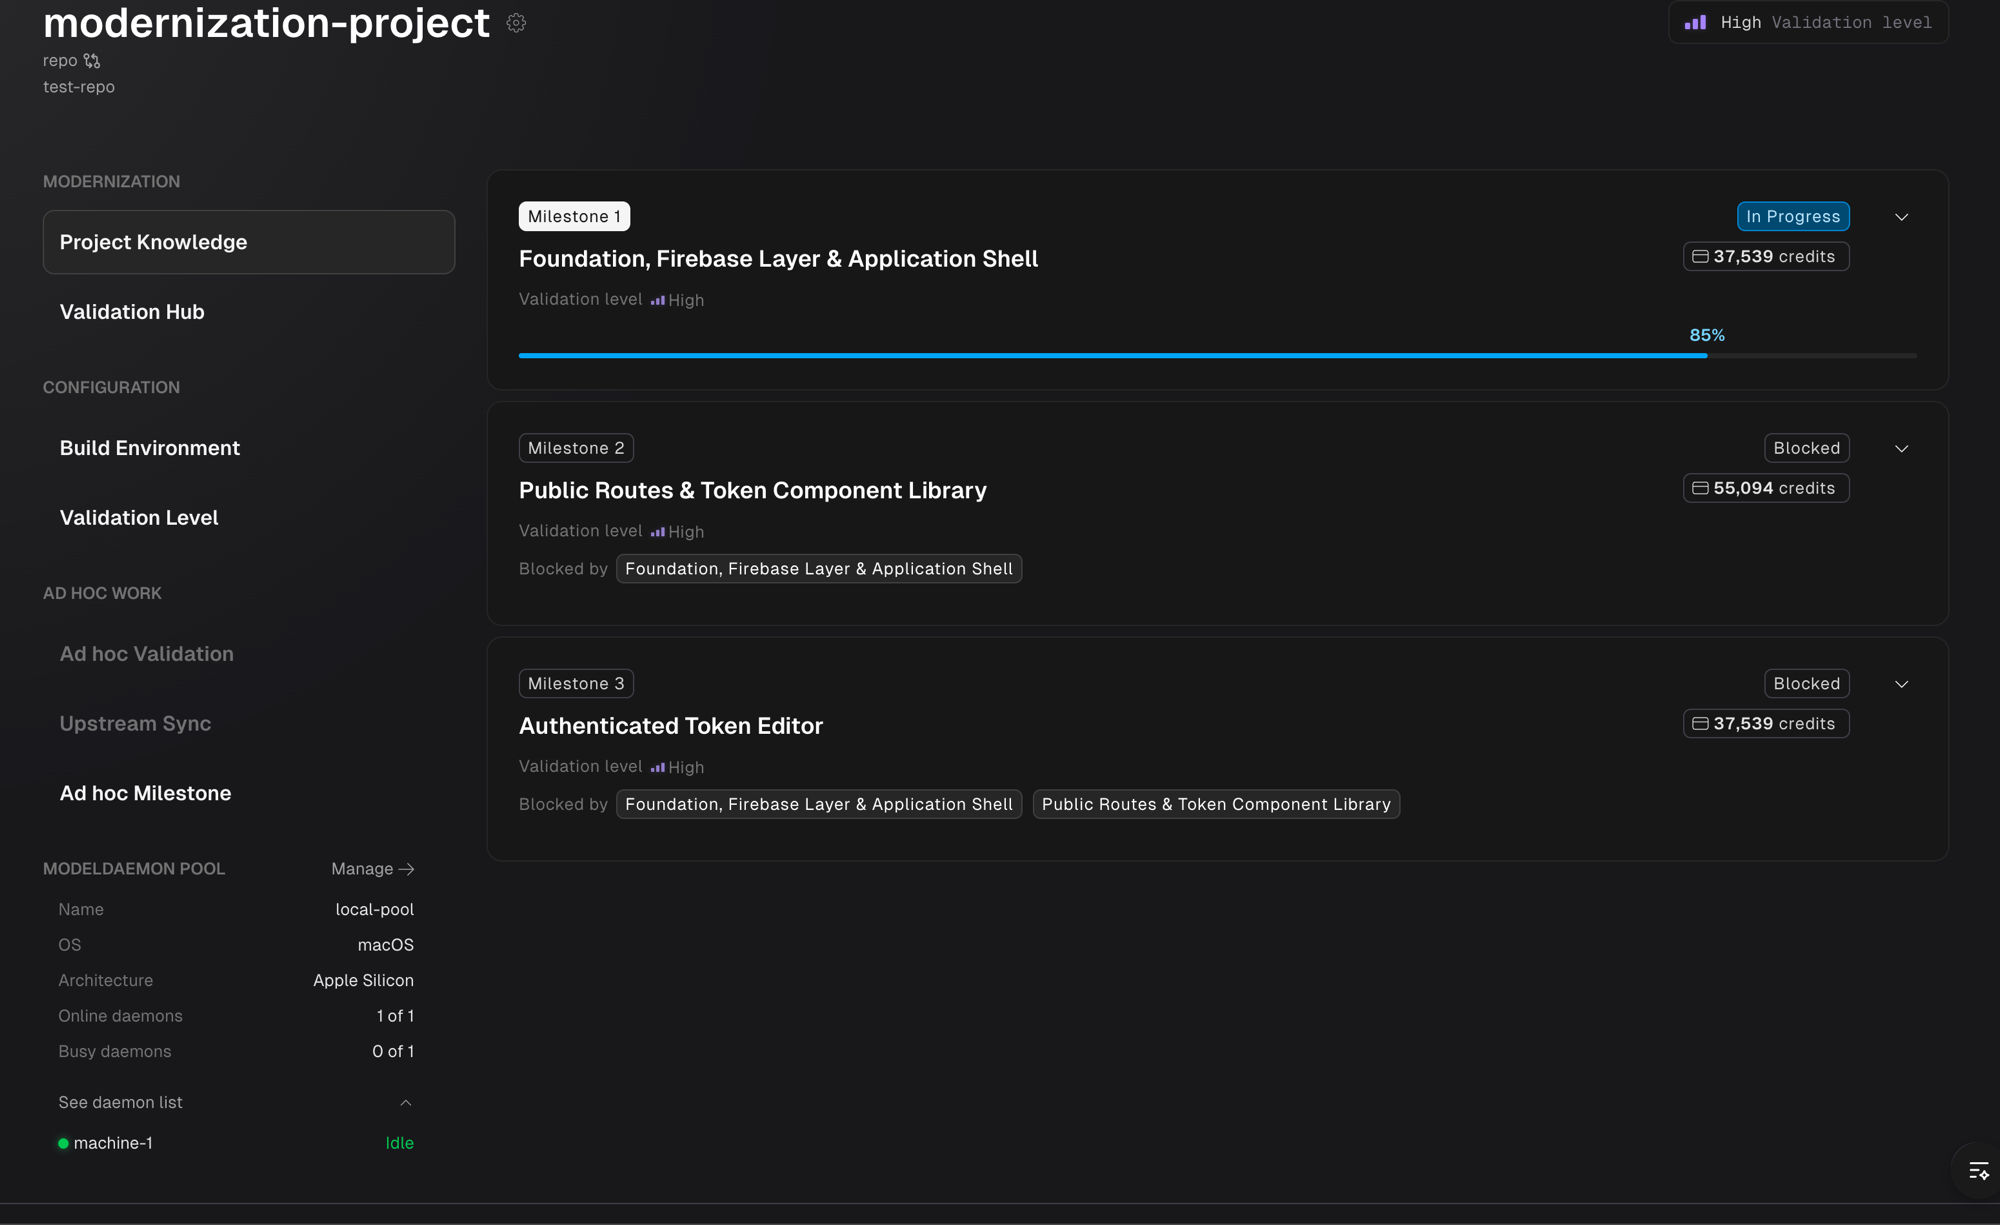This screenshot has width=2000, height=1225.
Task: Click the modernization-project heading
Action: [266, 22]
